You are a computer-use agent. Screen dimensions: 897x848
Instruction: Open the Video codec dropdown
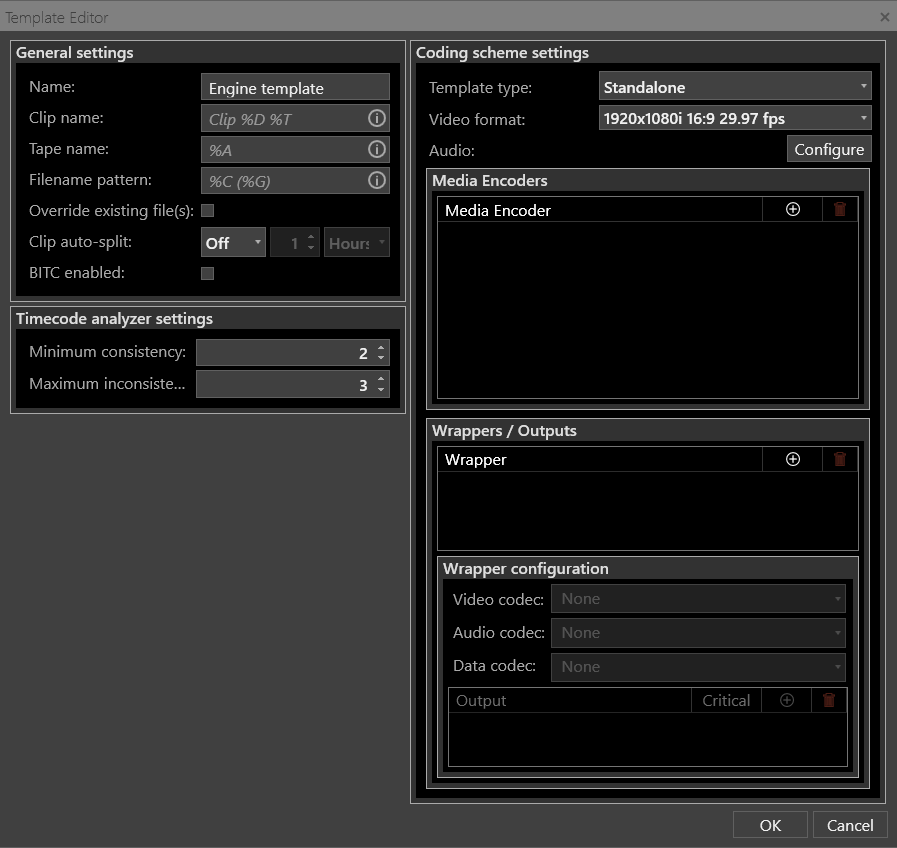[698, 599]
